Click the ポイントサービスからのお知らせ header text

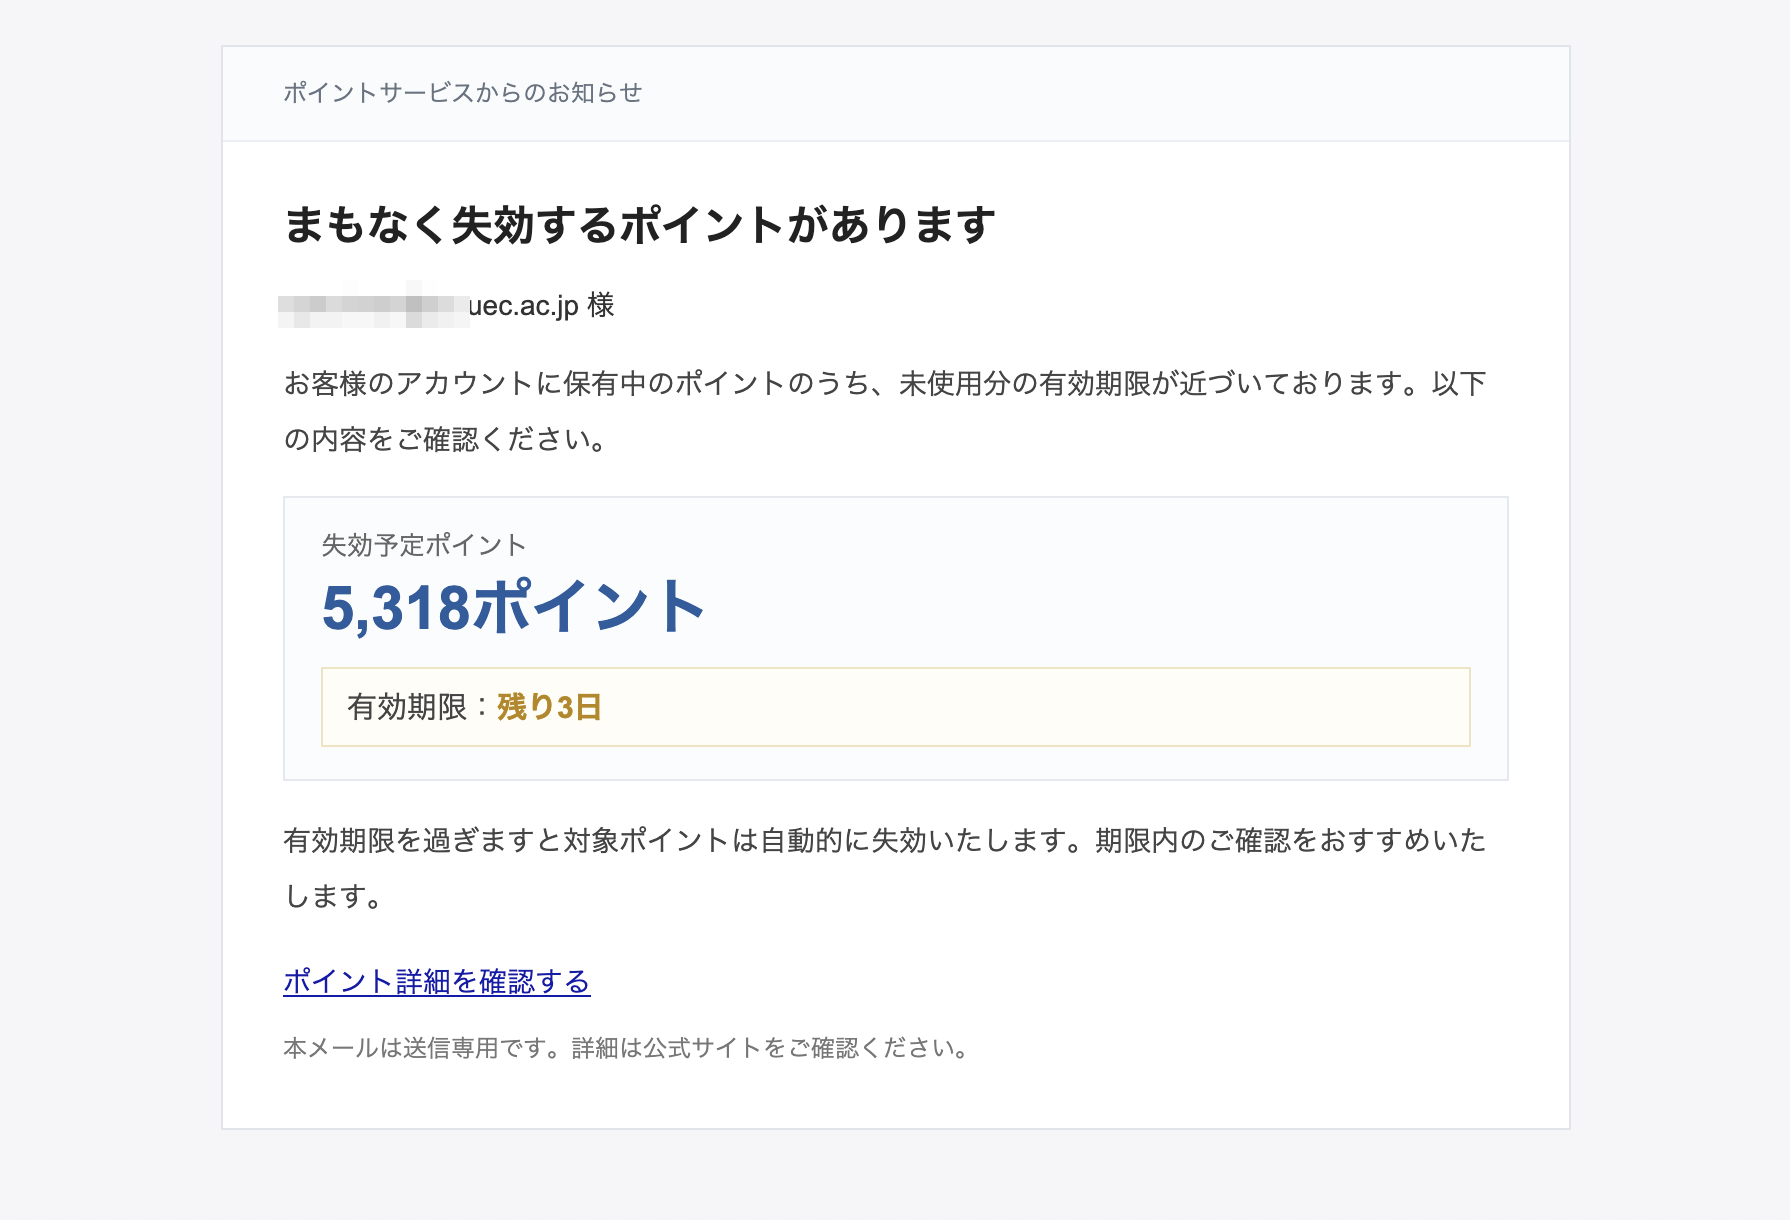point(462,93)
